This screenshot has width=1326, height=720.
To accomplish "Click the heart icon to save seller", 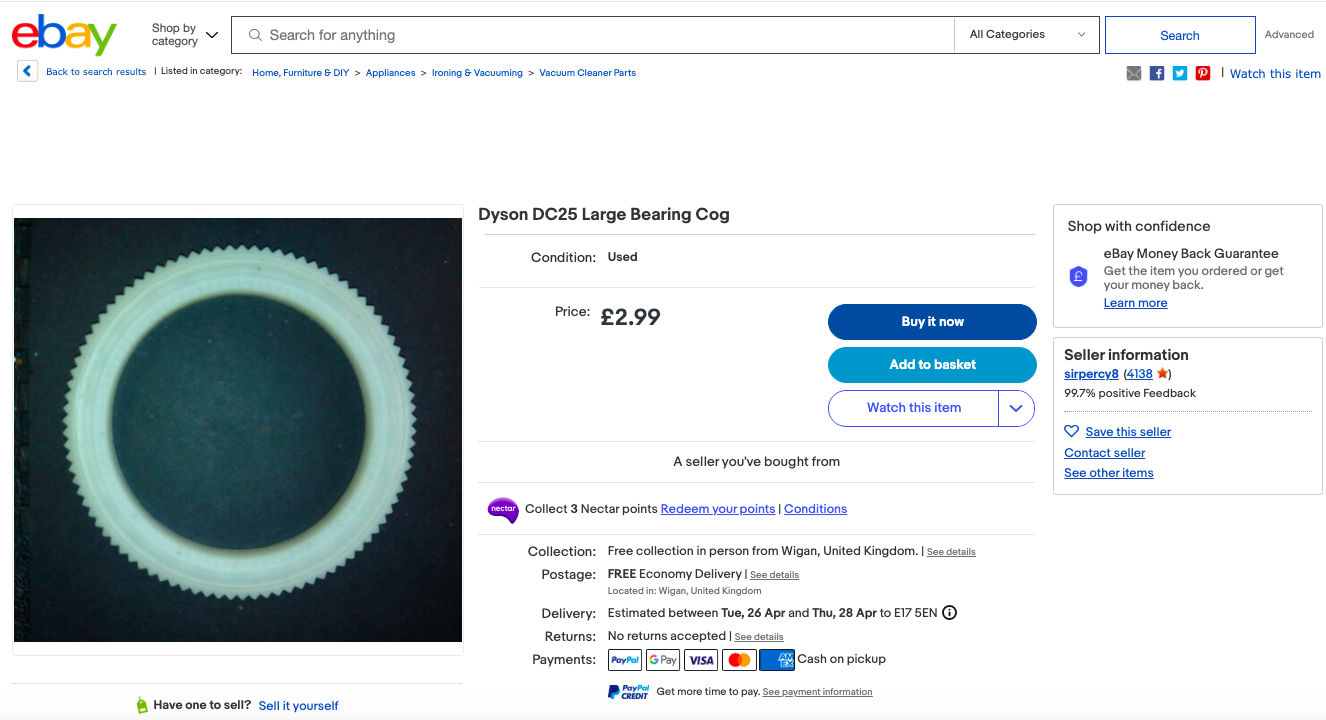I will coord(1071,432).
